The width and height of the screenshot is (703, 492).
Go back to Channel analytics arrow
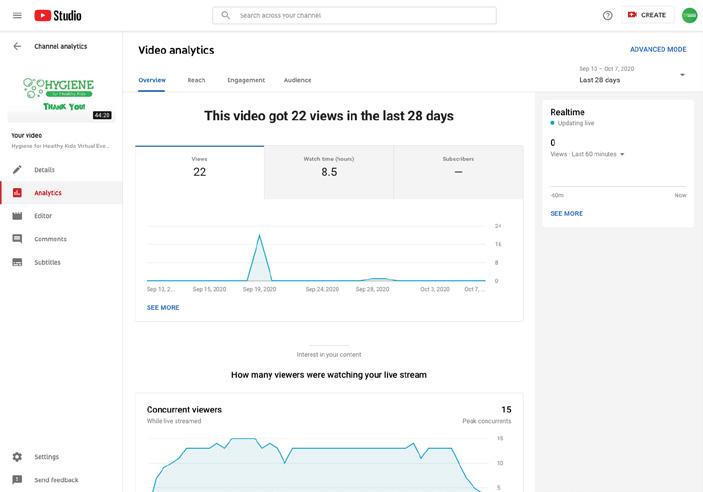tap(17, 46)
